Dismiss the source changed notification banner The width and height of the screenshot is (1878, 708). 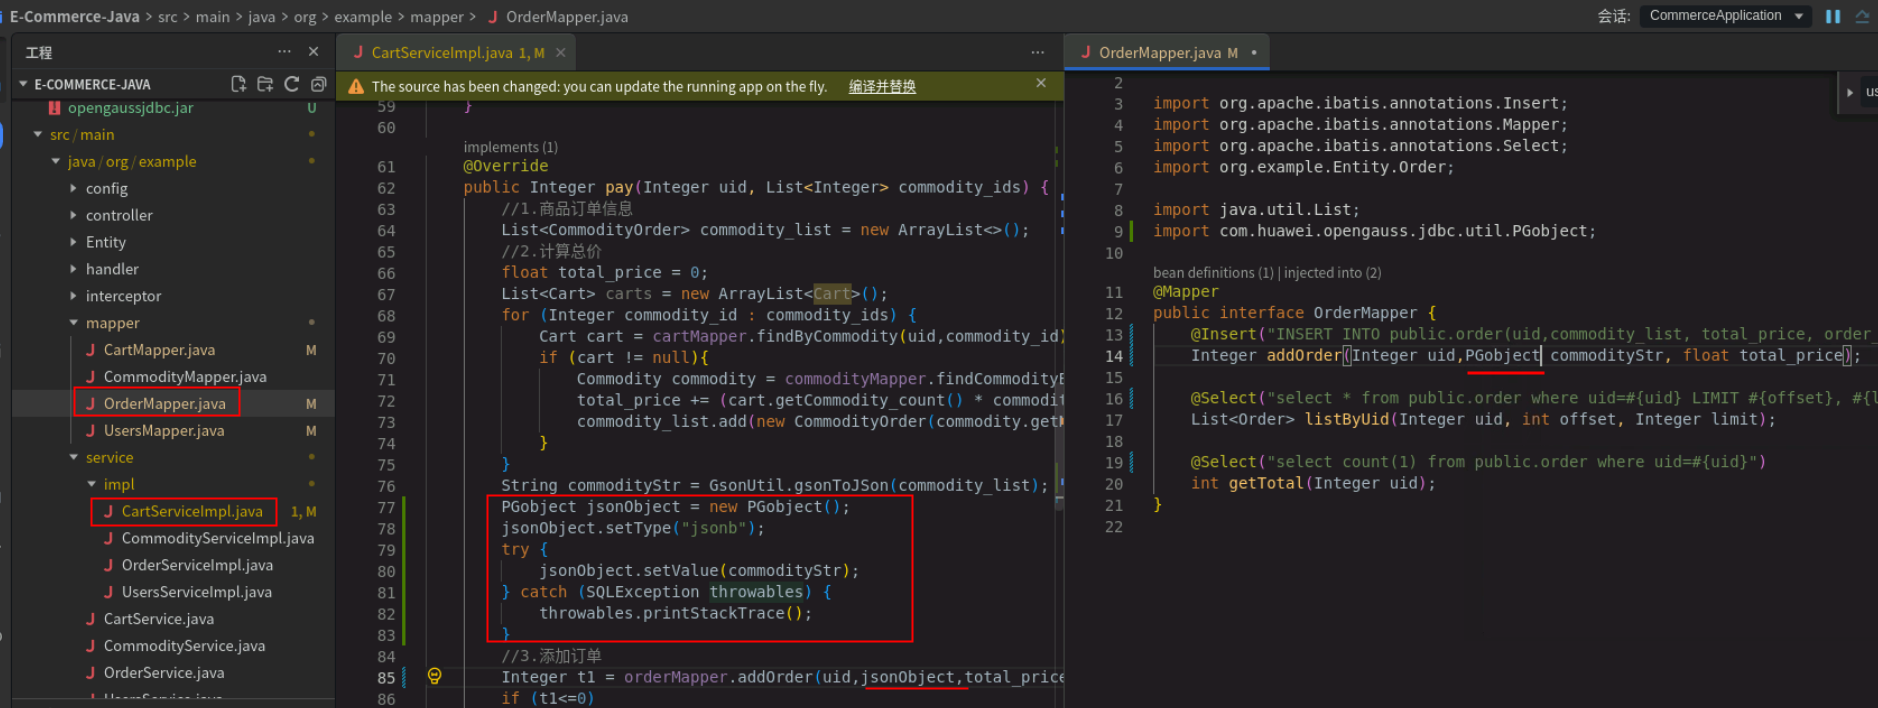pyautogui.click(x=1041, y=83)
